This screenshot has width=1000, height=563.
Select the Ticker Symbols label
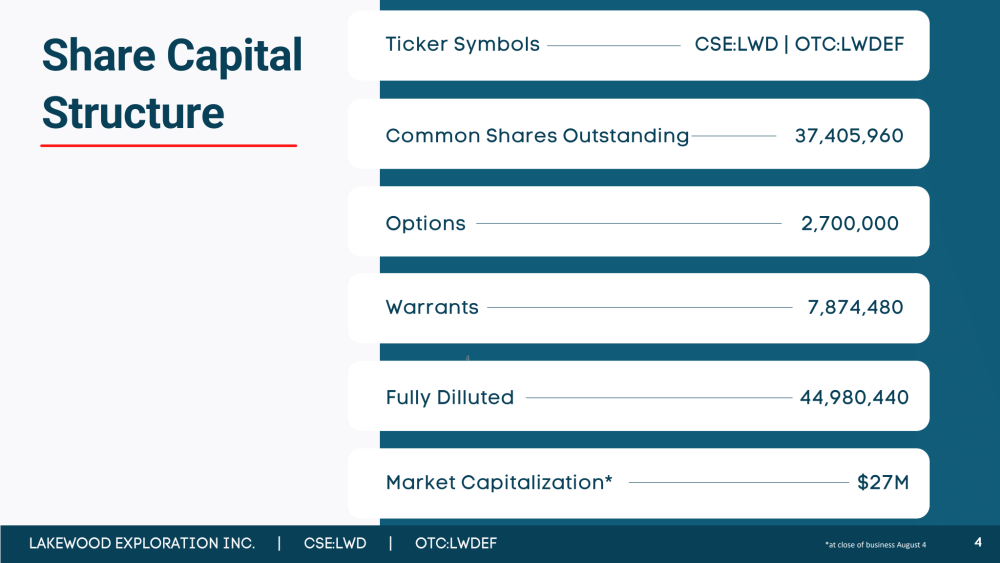(x=462, y=45)
